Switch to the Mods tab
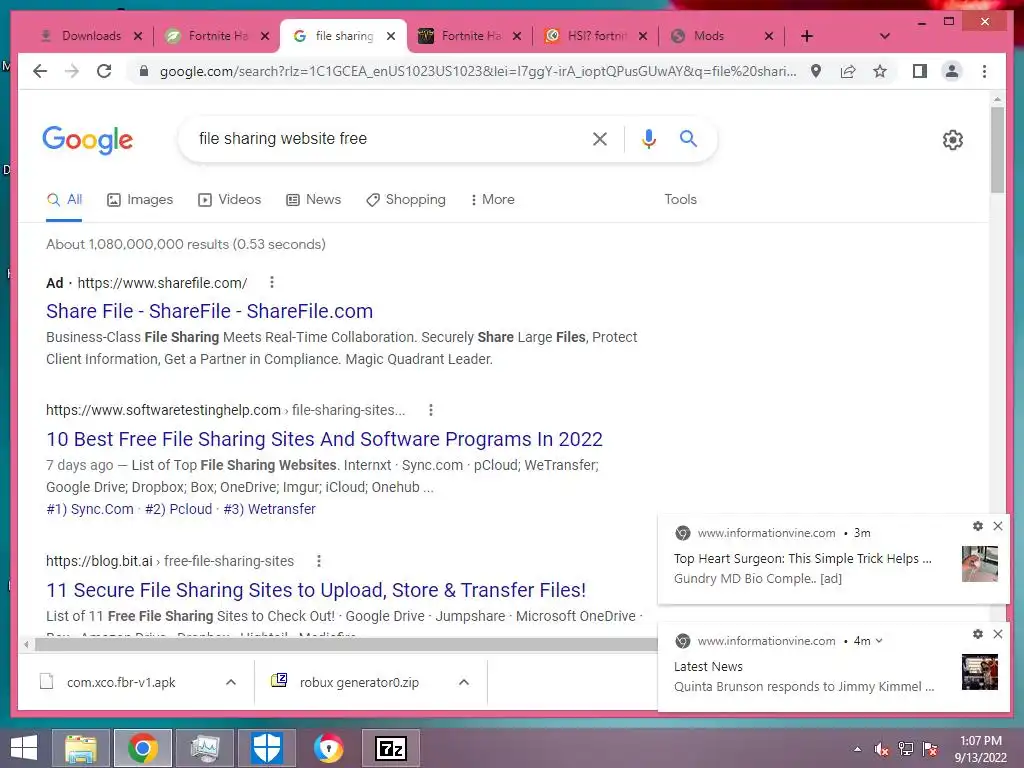 tap(709, 36)
